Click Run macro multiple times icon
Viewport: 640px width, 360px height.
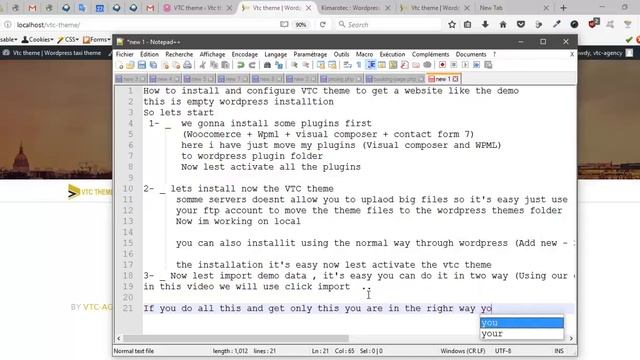point(476,65)
